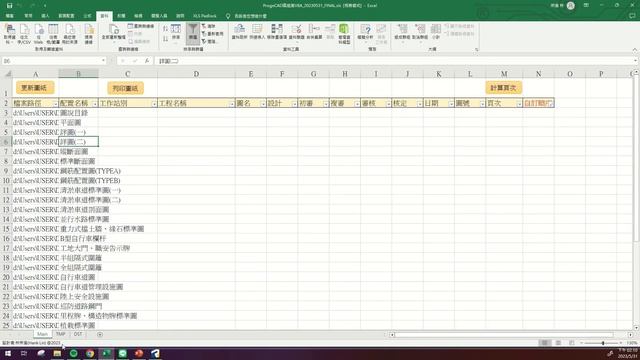Open filter dropdown for 設計 column
This screenshot has width=640, height=360.
pyautogui.click(x=294, y=104)
